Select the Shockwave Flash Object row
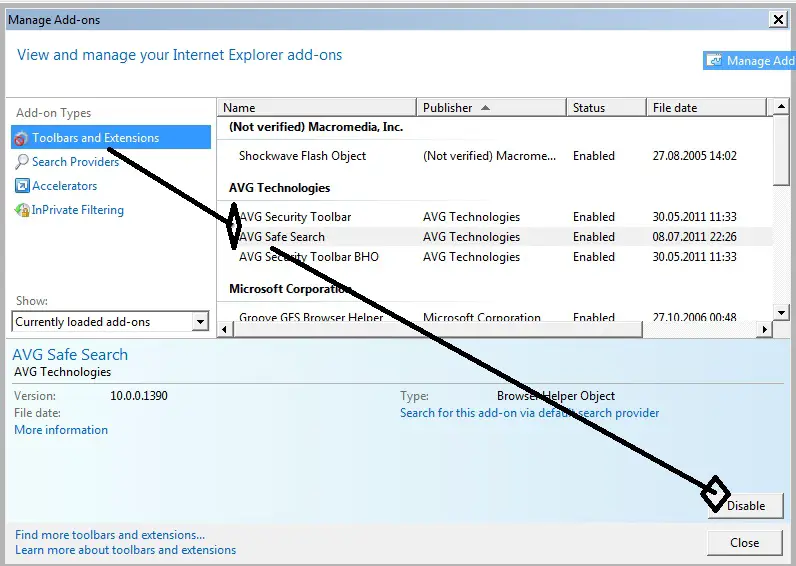 pyautogui.click(x=495, y=156)
